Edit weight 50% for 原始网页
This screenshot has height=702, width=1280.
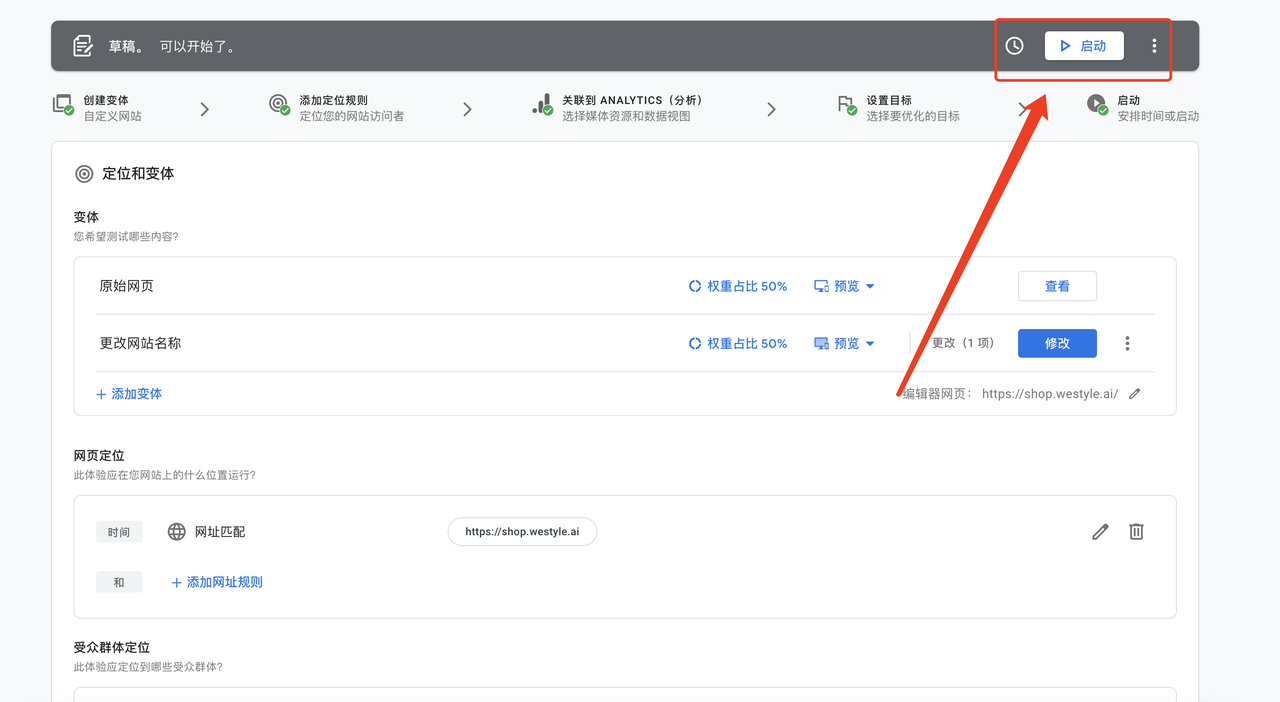click(738, 286)
